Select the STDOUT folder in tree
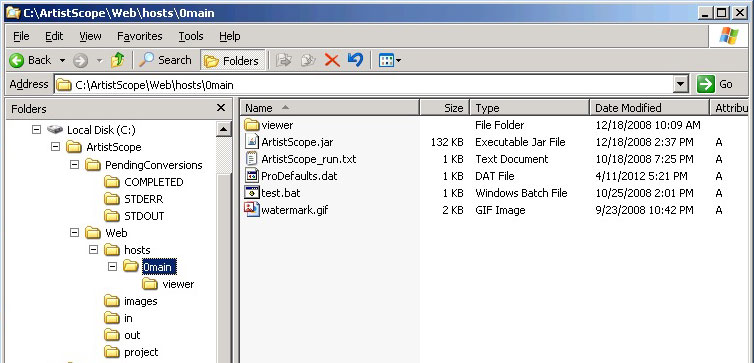This screenshot has width=754, height=363. pos(144,216)
